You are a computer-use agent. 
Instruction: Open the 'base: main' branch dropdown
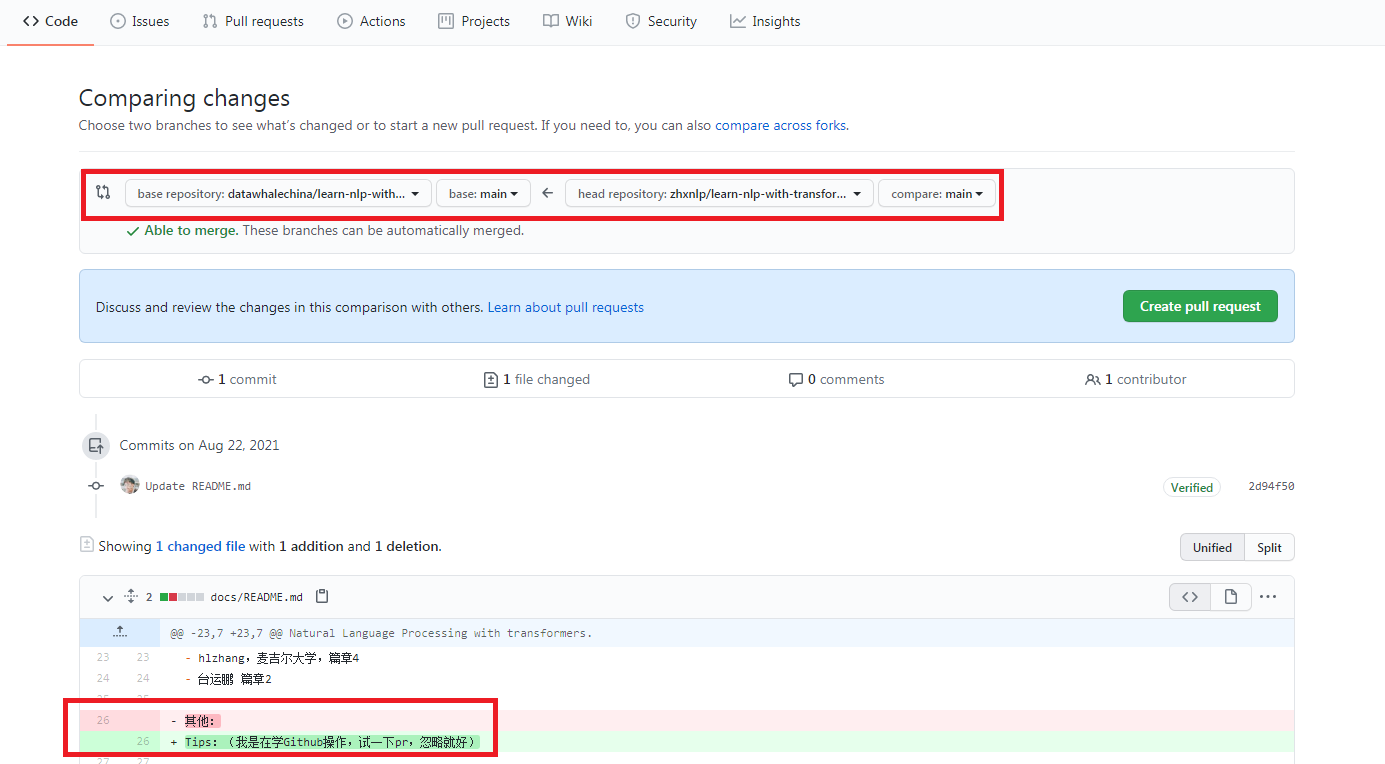click(x=483, y=193)
